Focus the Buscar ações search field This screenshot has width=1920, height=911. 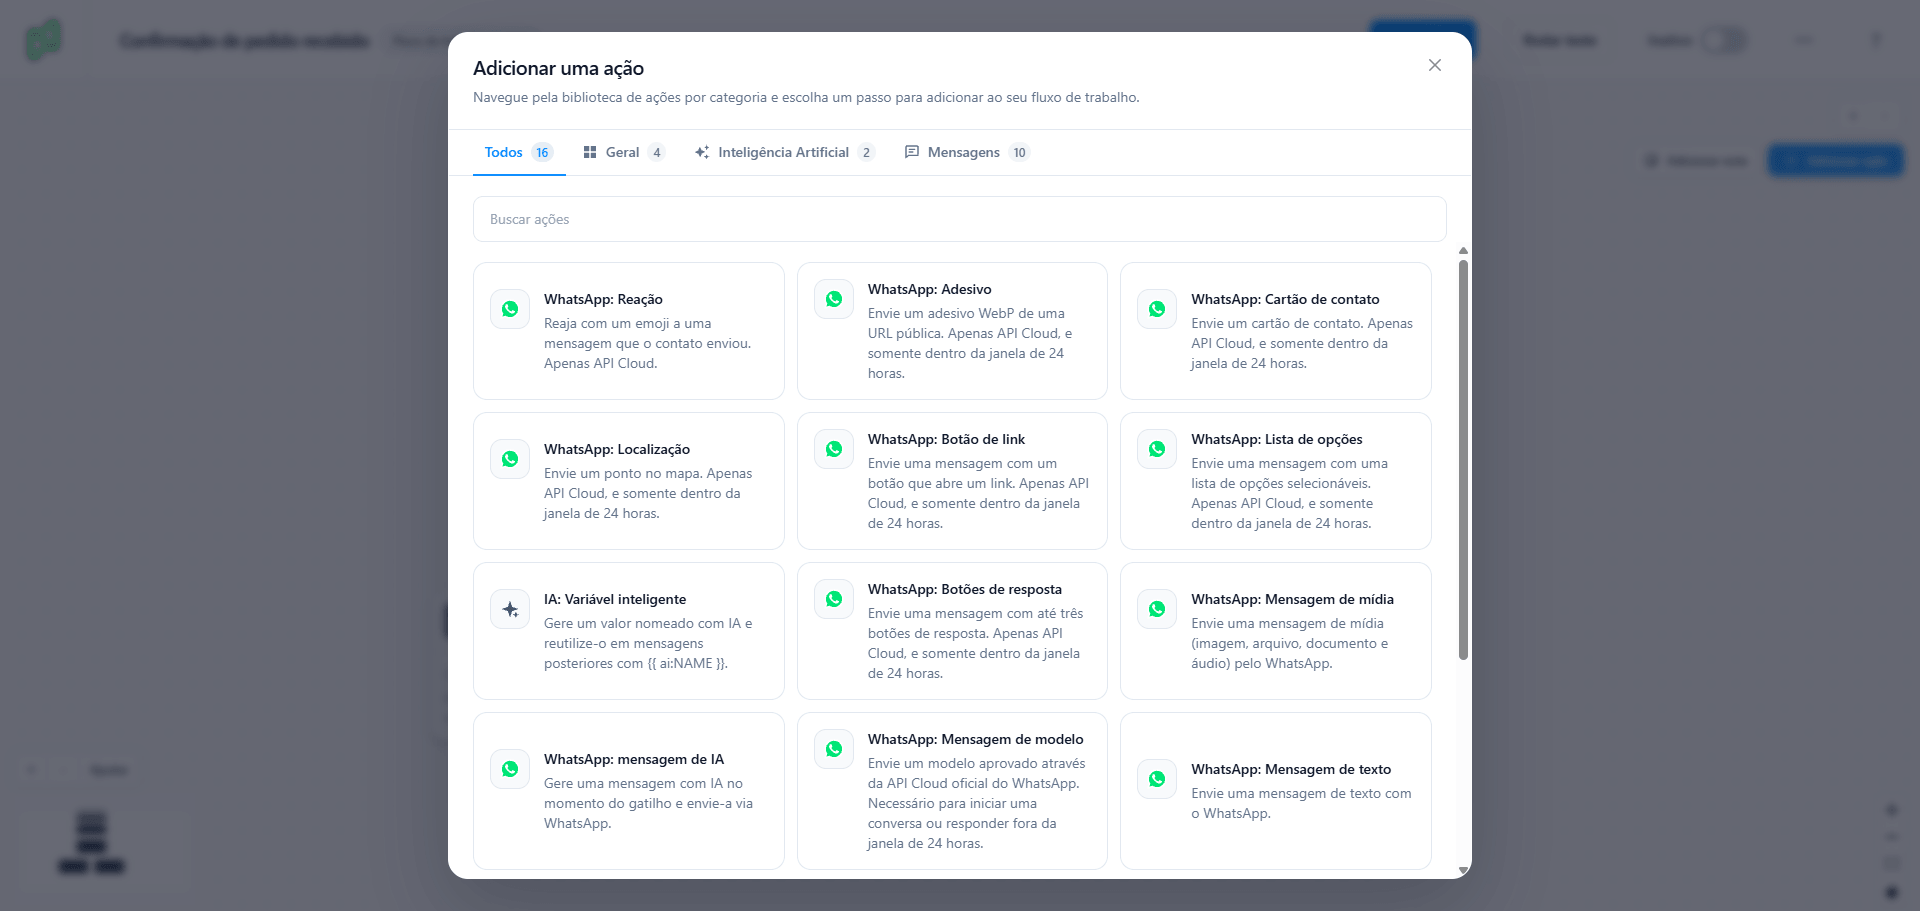(x=959, y=219)
